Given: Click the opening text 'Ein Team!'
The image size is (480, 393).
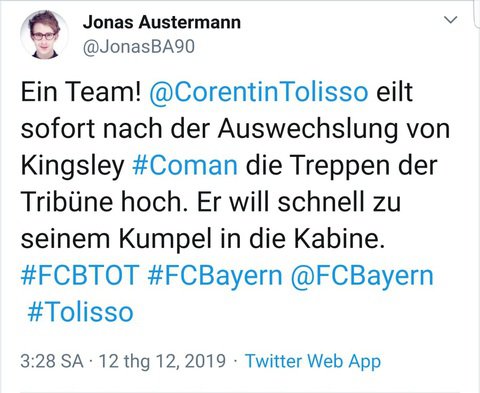Looking at the screenshot, I should (81, 92).
